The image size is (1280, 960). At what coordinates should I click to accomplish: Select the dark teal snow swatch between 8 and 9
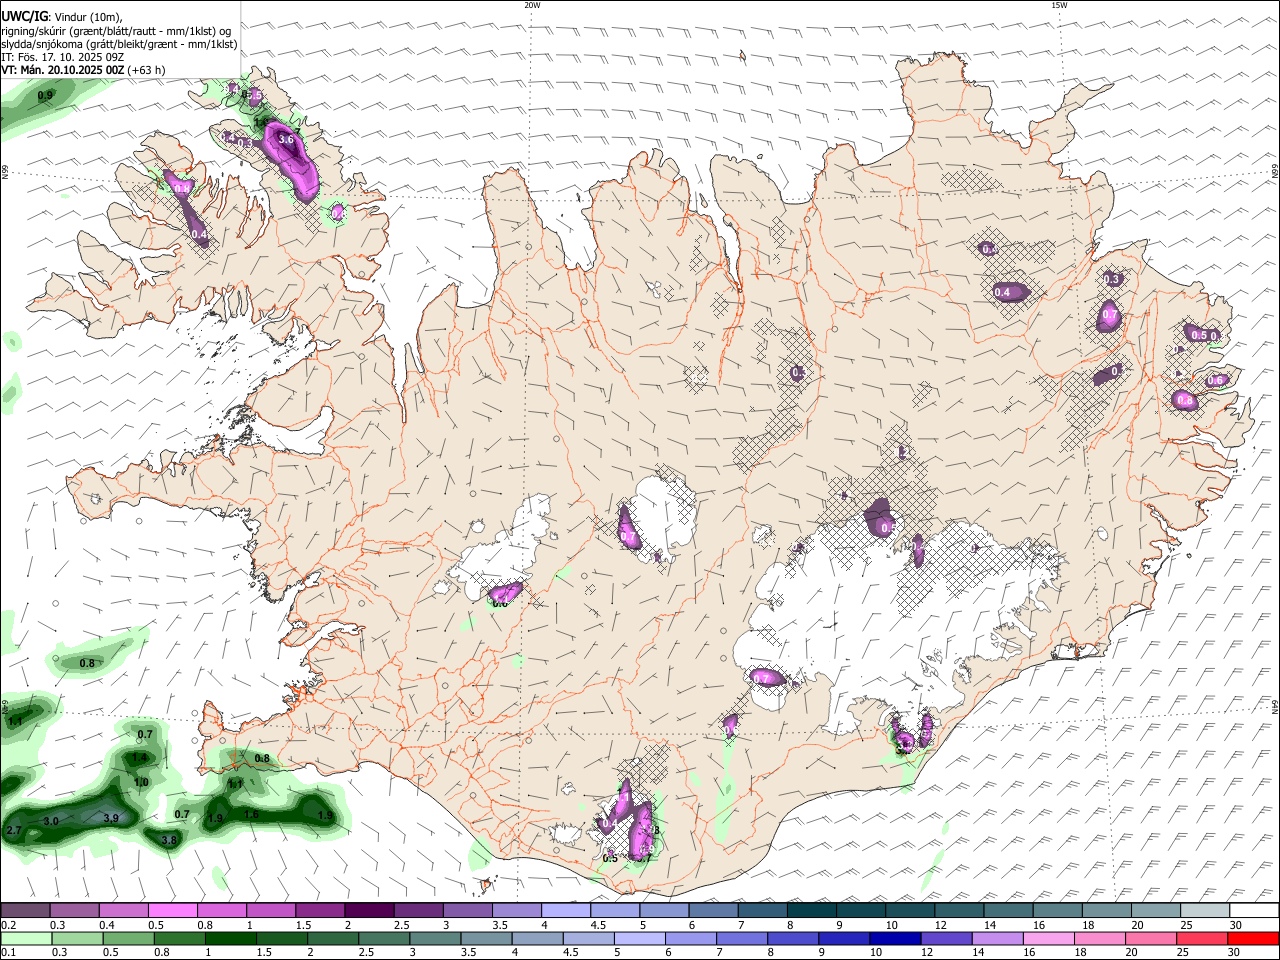coord(810,911)
